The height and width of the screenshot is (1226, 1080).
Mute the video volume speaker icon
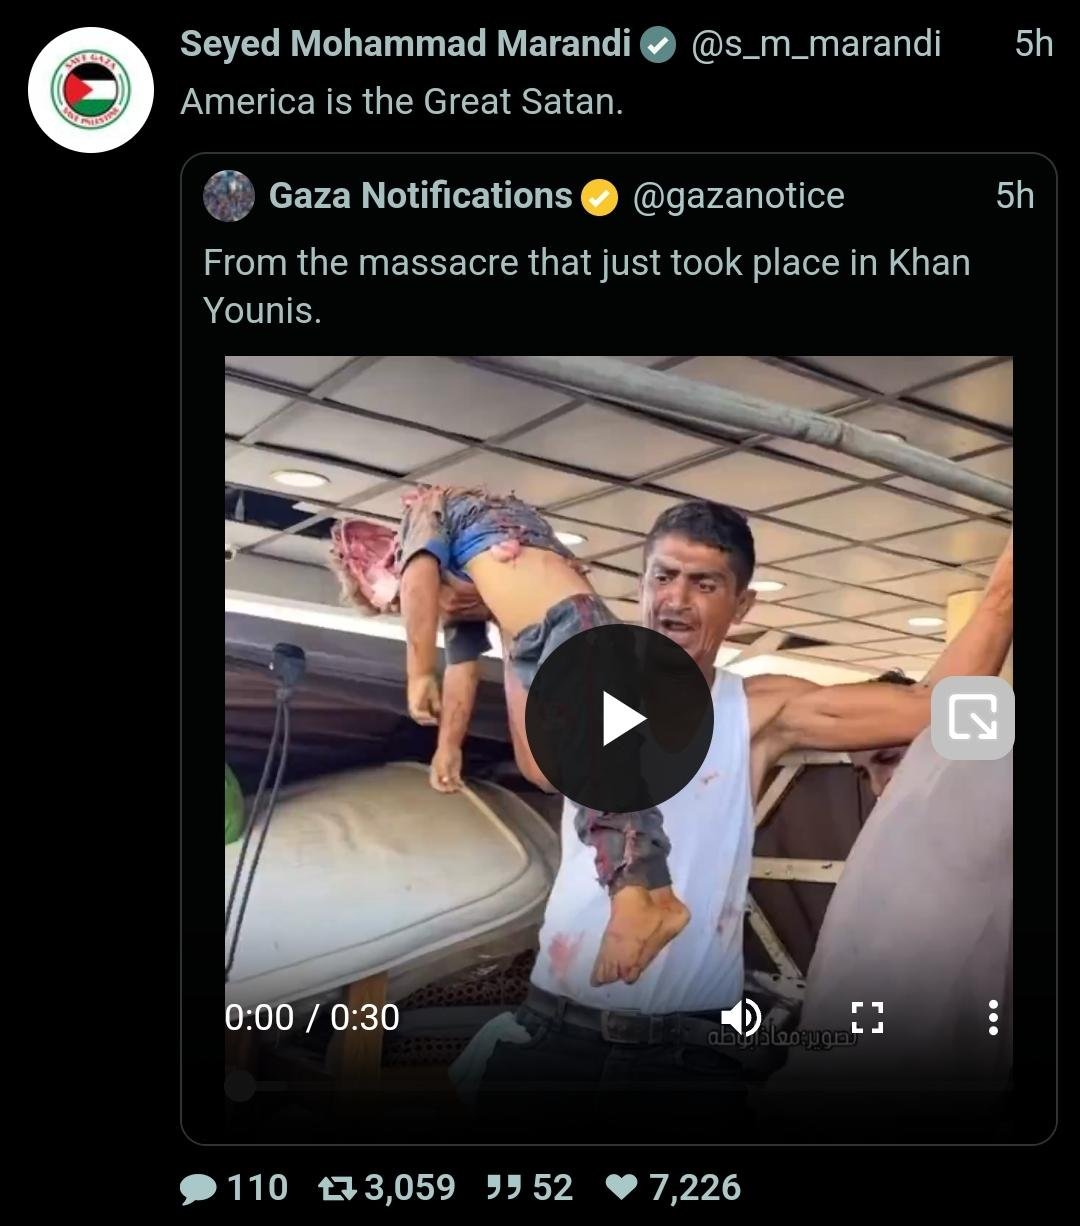pos(741,1017)
